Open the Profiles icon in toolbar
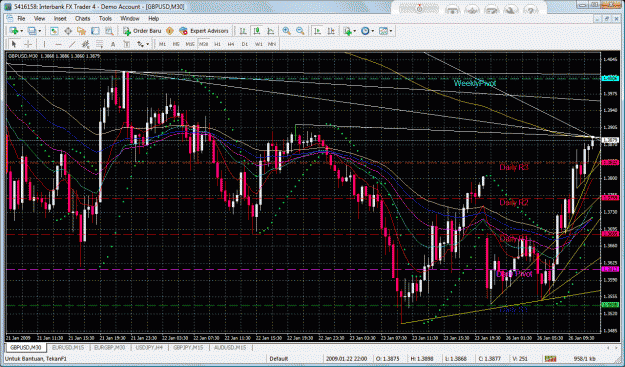 point(31,31)
